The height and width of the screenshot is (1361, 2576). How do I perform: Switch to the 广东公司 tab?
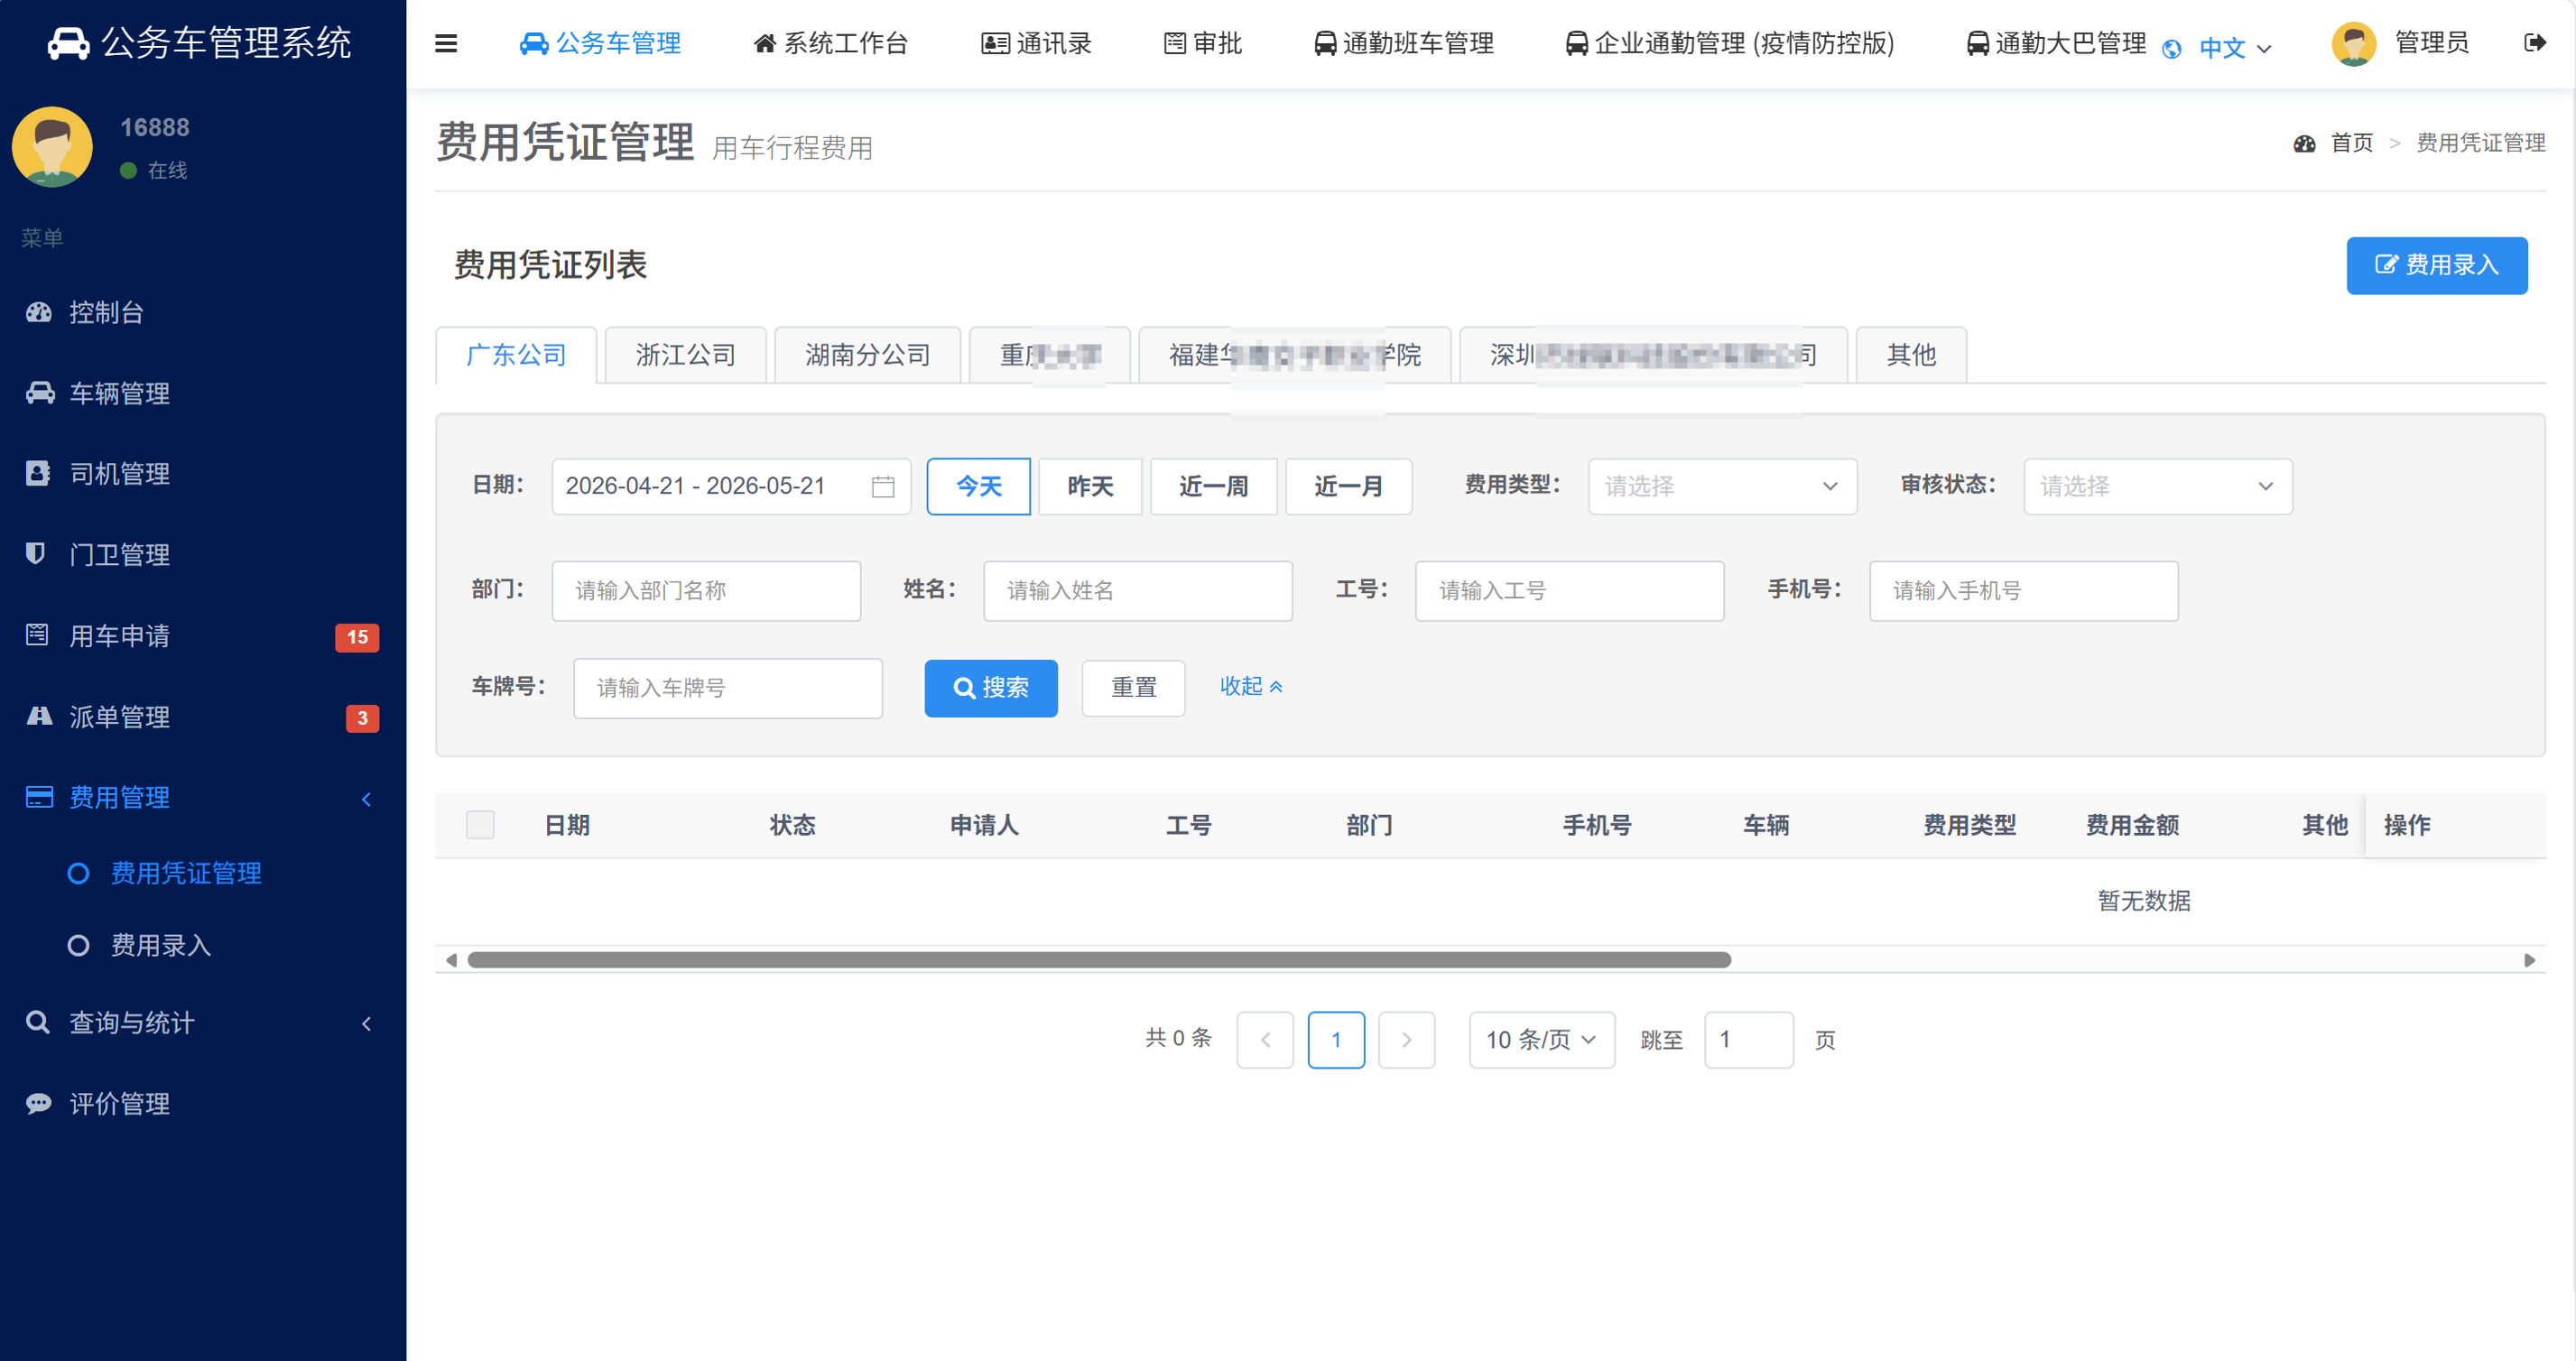click(516, 355)
